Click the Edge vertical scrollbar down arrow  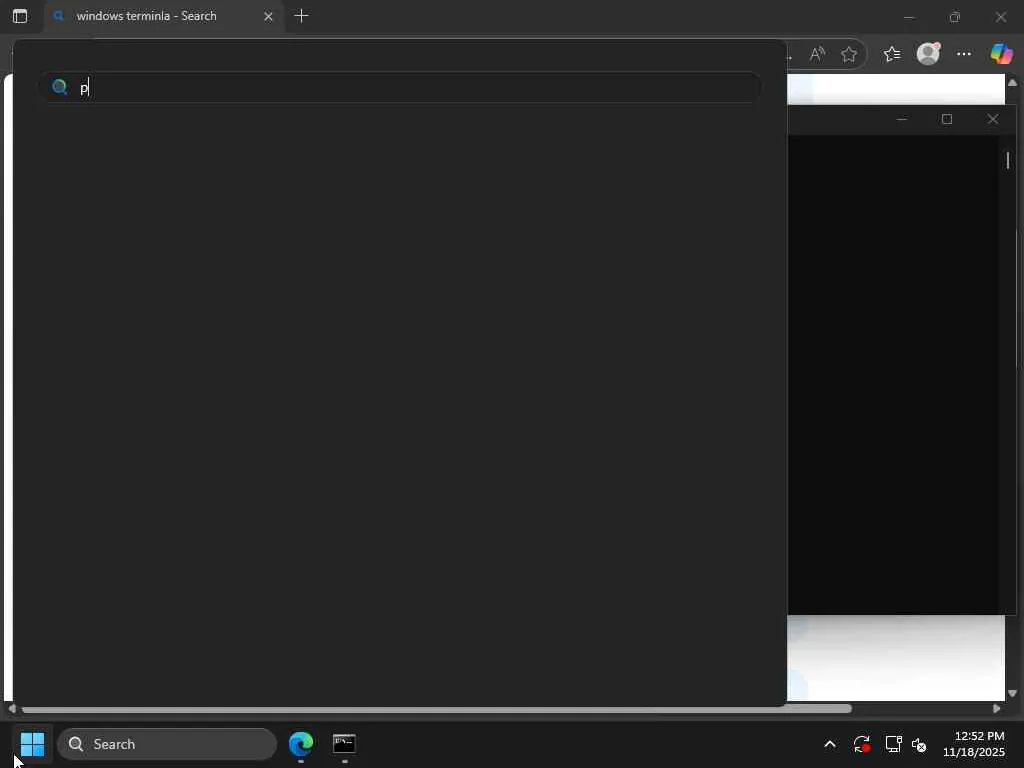(x=1012, y=693)
